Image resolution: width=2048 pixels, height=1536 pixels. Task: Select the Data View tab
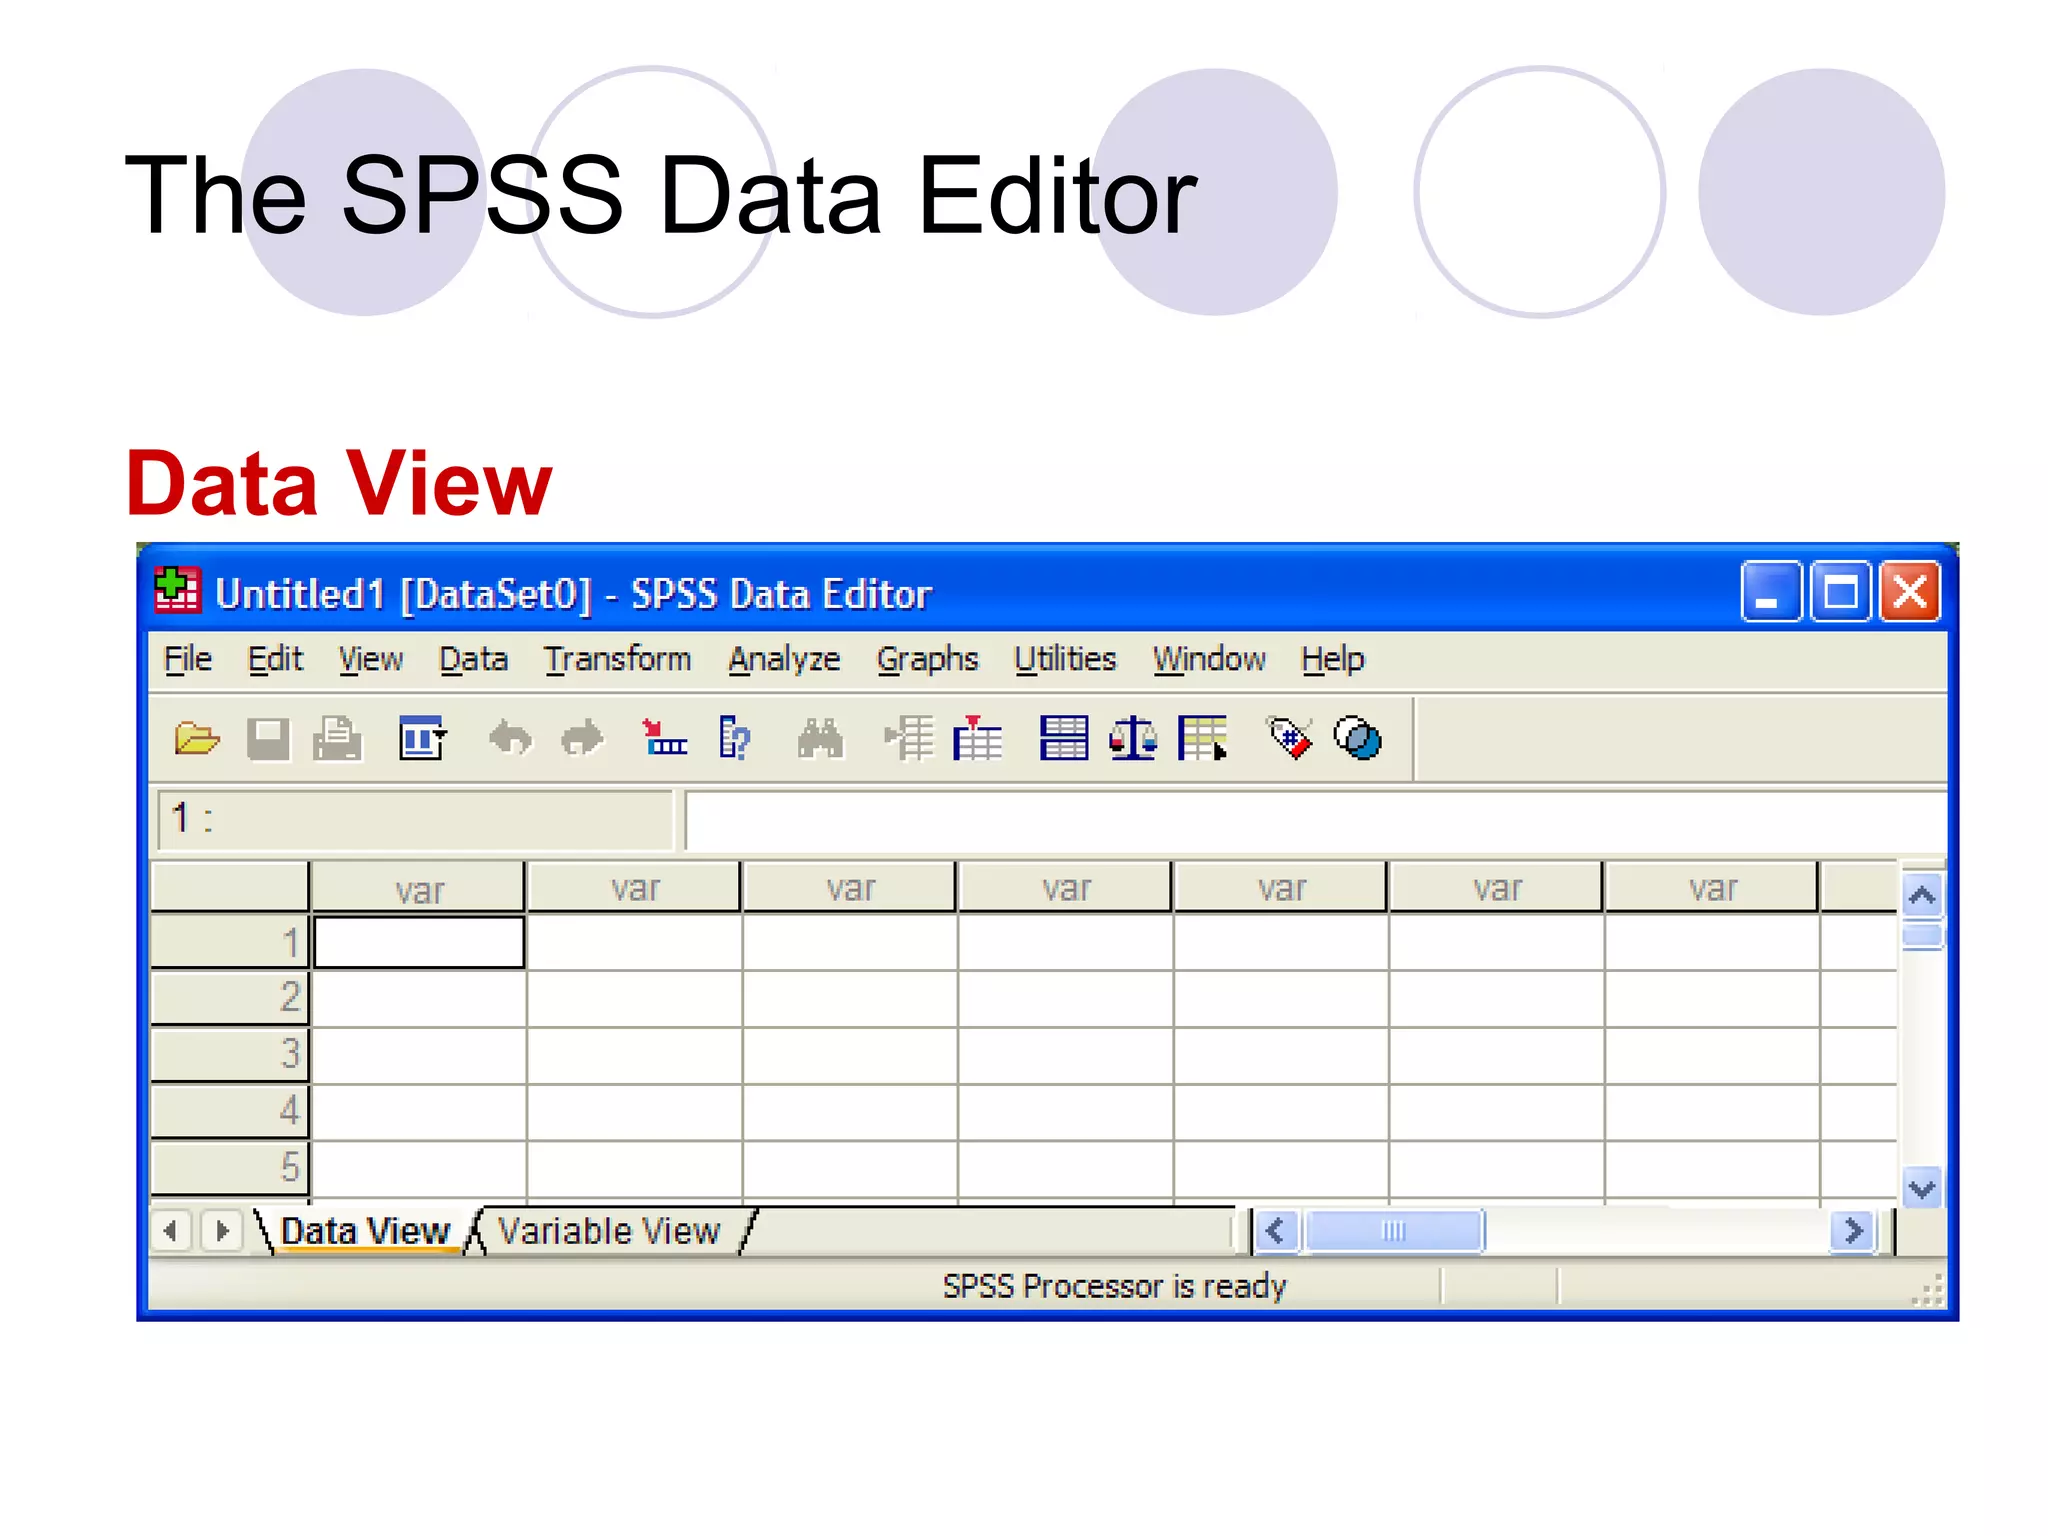[x=365, y=1230]
